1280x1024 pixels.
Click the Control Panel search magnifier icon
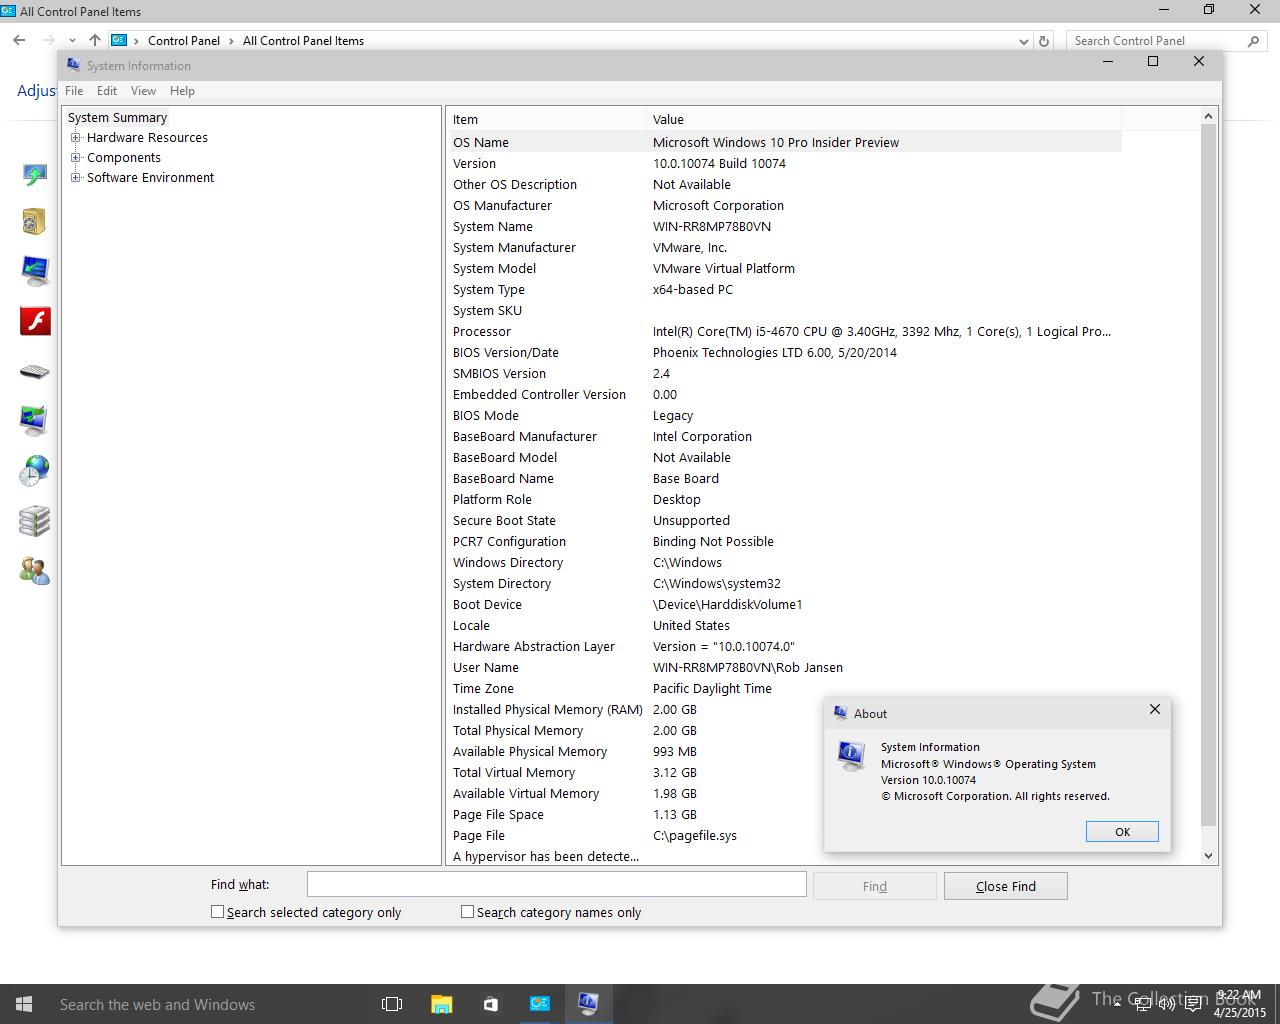coord(1254,41)
